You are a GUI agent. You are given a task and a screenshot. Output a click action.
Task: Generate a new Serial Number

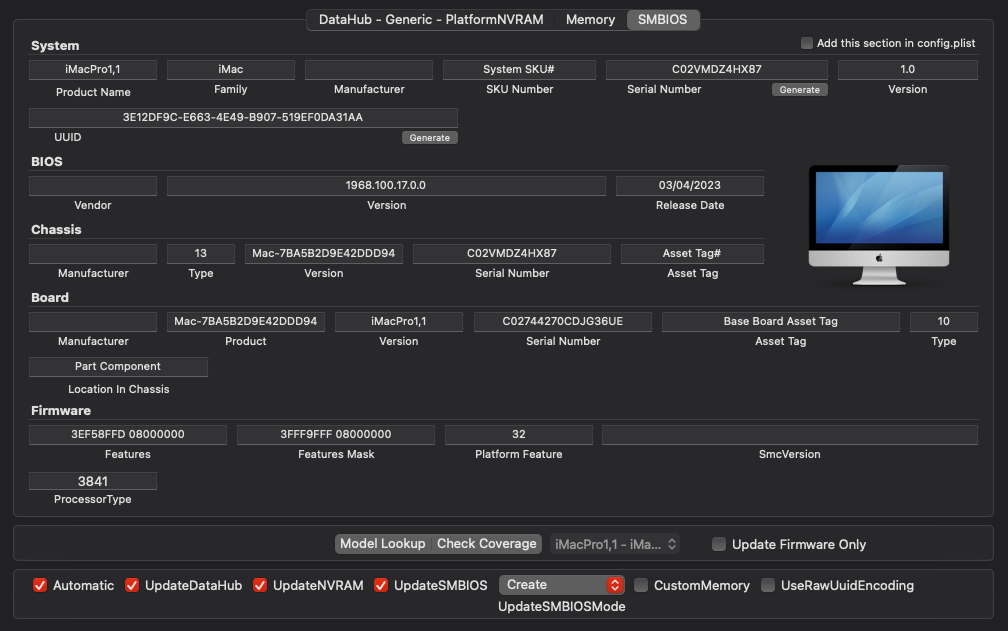[x=799, y=89]
